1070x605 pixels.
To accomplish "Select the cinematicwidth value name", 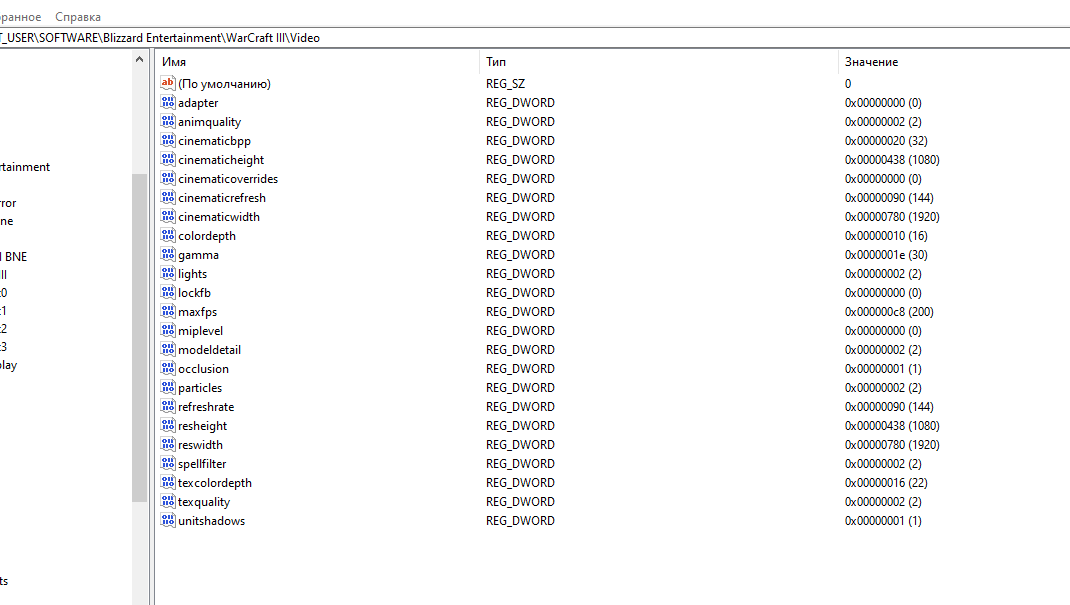I will 218,216.
